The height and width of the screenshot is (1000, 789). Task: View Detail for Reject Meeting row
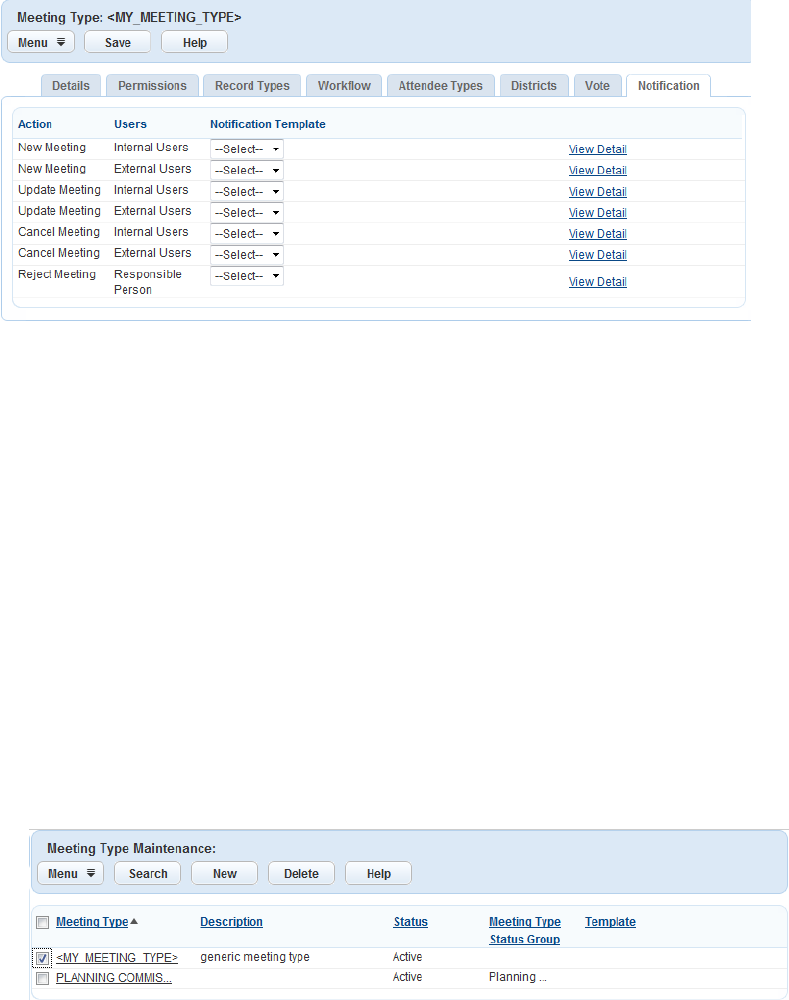click(x=598, y=281)
